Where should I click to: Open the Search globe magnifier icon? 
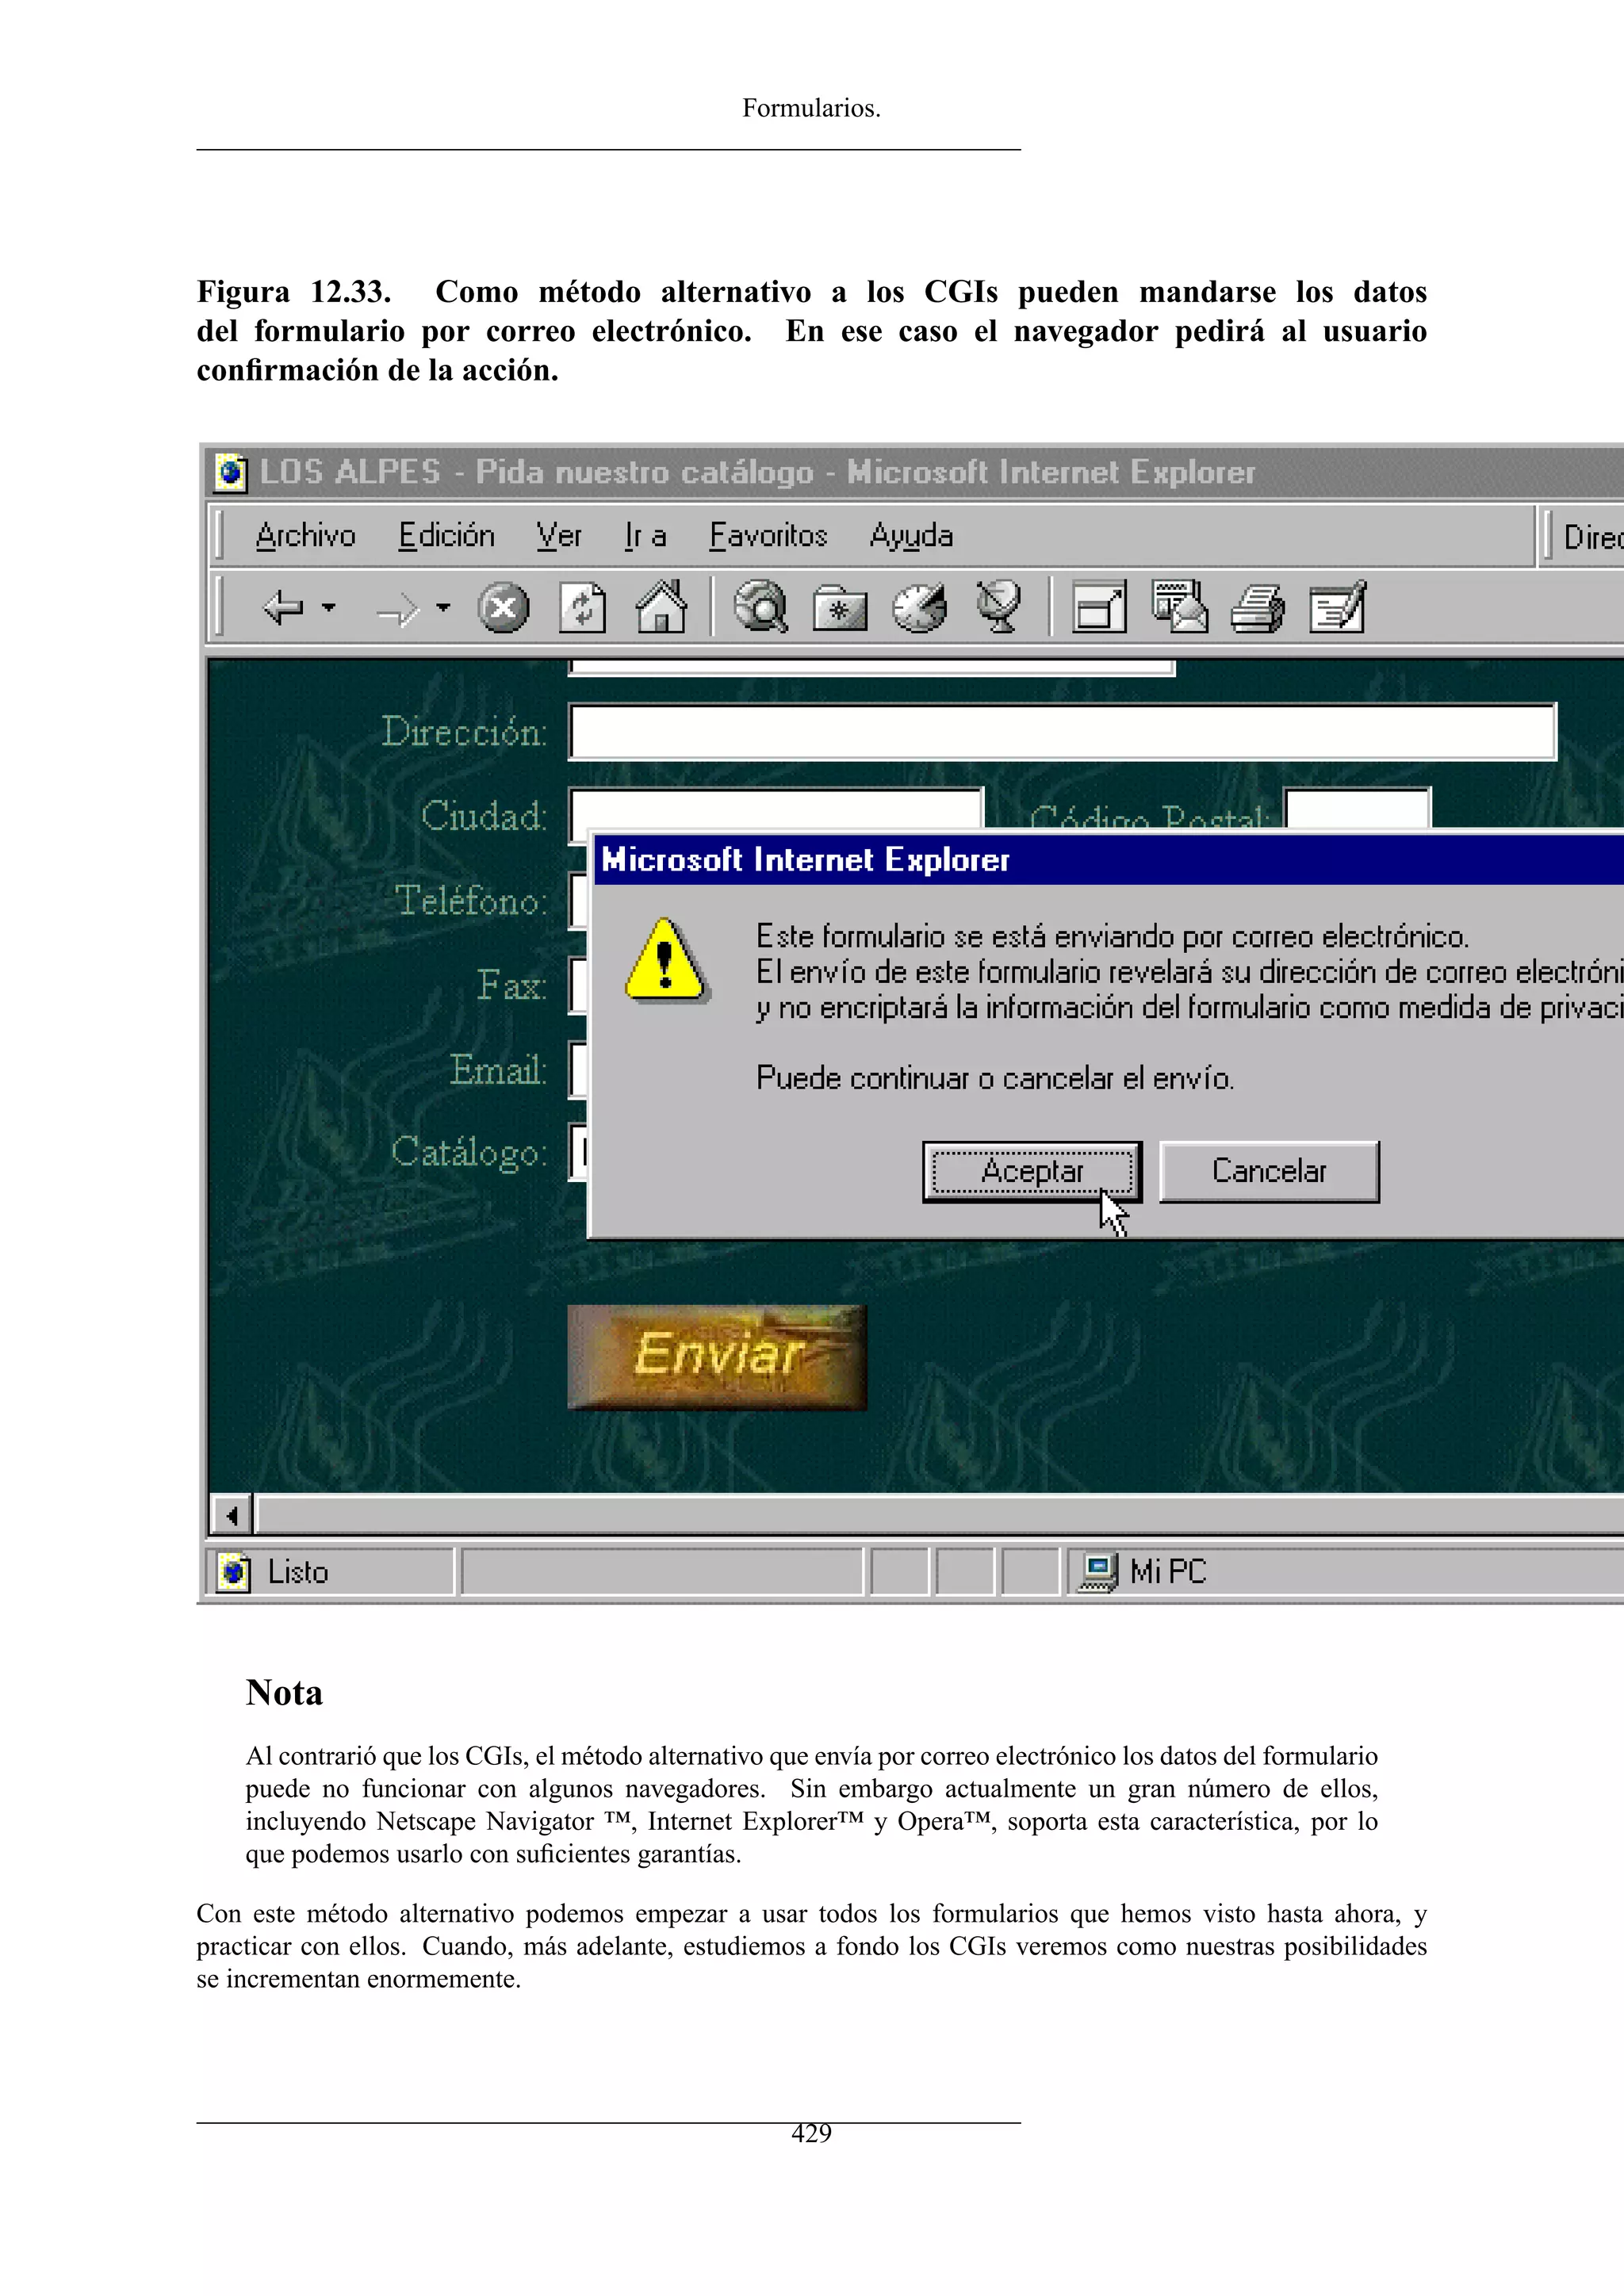[761, 607]
